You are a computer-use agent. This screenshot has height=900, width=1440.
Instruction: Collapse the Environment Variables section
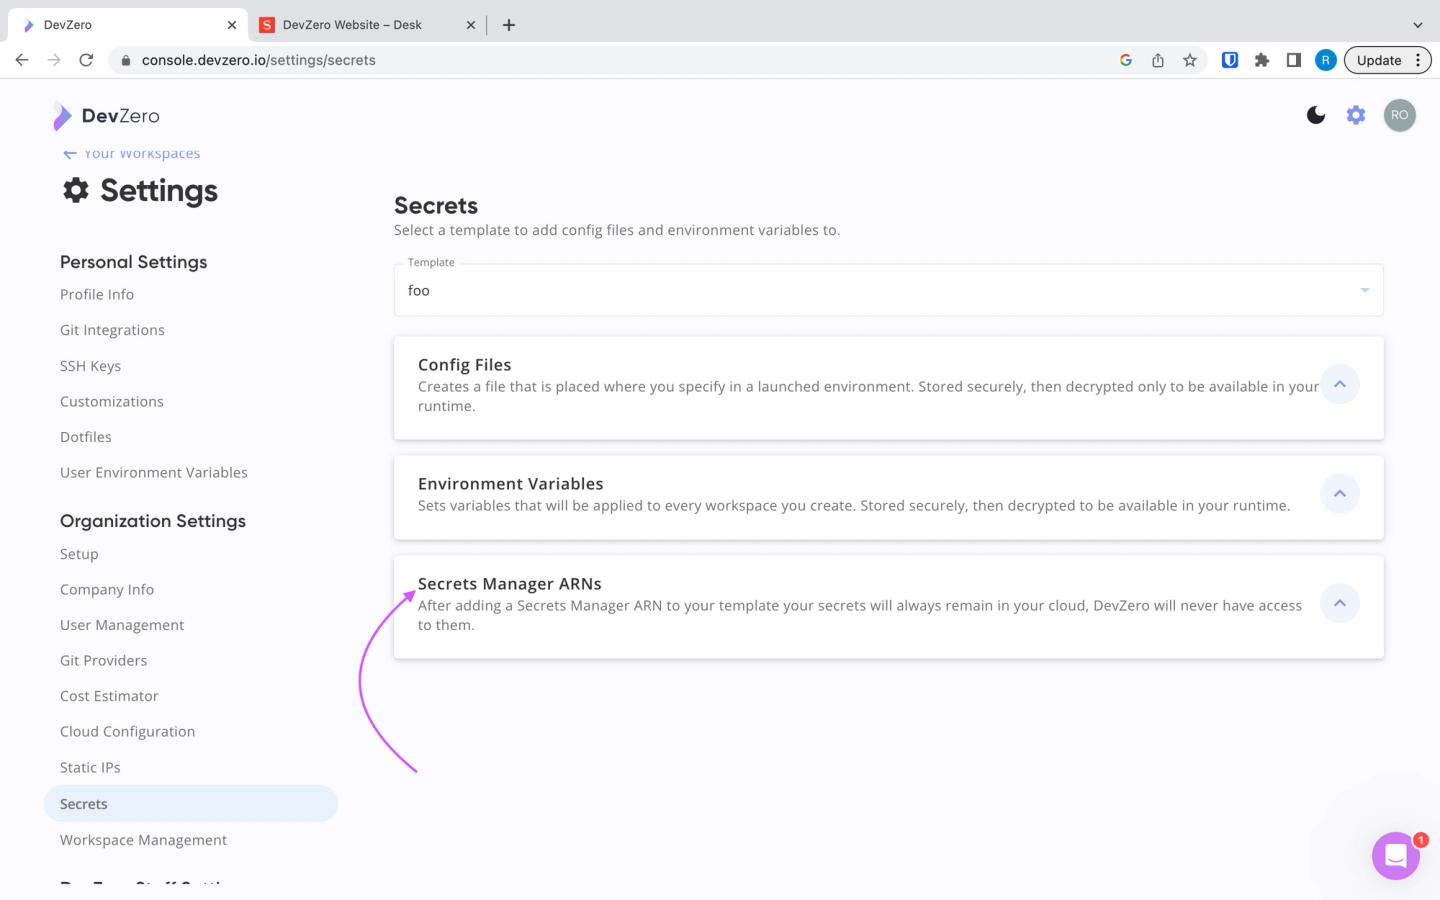1340,493
